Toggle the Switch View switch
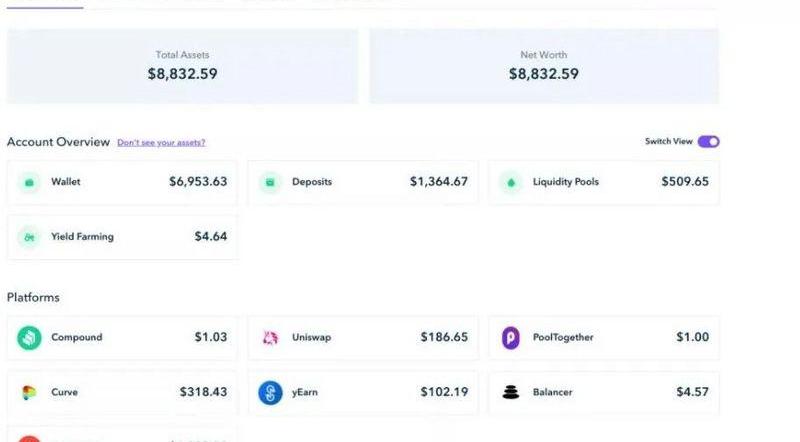The image size is (800, 442). [708, 142]
